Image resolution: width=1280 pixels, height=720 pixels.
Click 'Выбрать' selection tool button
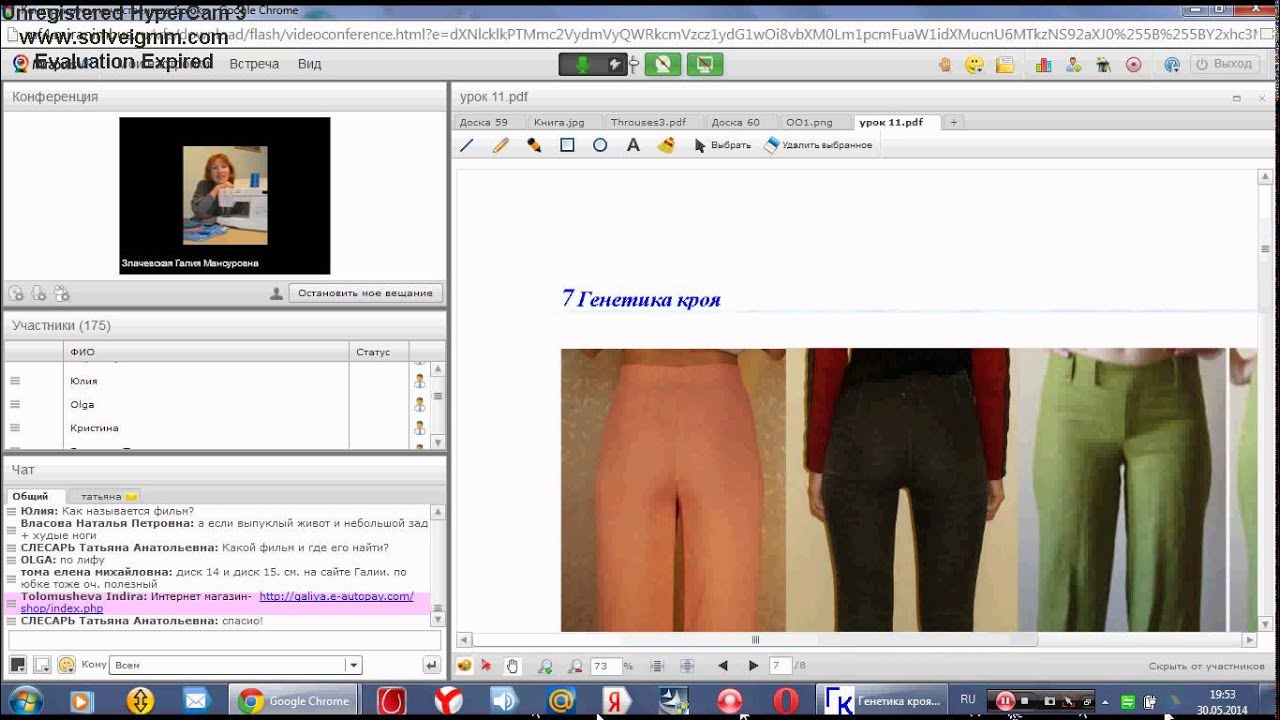pyautogui.click(x=722, y=145)
